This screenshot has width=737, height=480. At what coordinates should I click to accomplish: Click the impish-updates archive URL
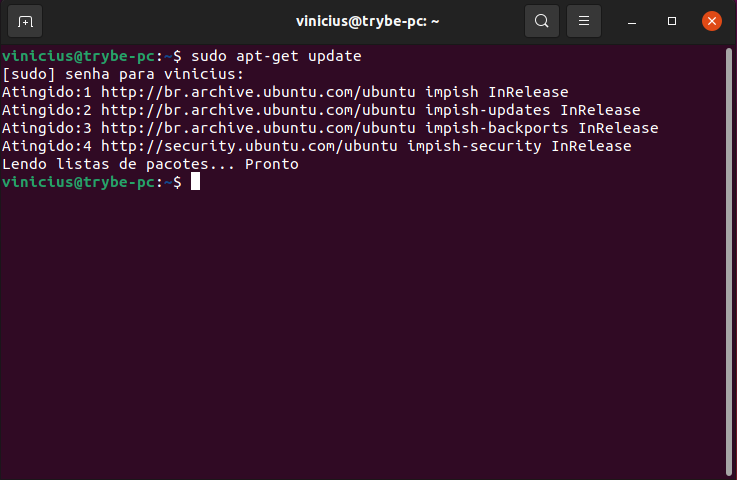point(258,110)
